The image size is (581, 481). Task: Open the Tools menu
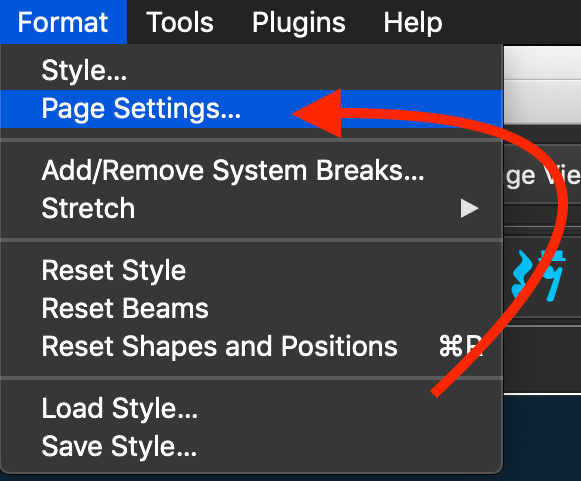click(180, 22)
